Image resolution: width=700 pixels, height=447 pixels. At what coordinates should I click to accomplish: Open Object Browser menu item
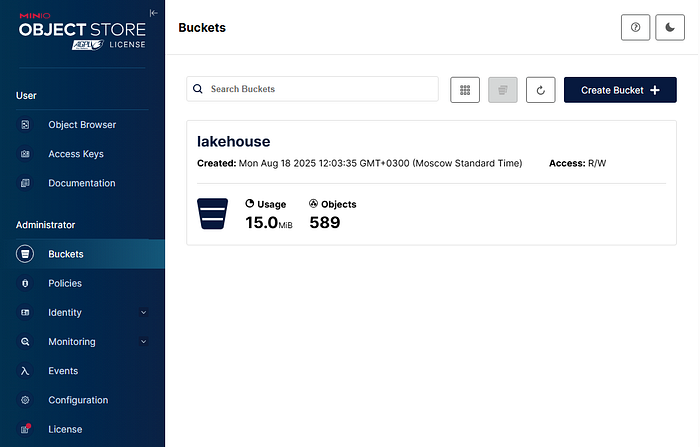(82, 125)
